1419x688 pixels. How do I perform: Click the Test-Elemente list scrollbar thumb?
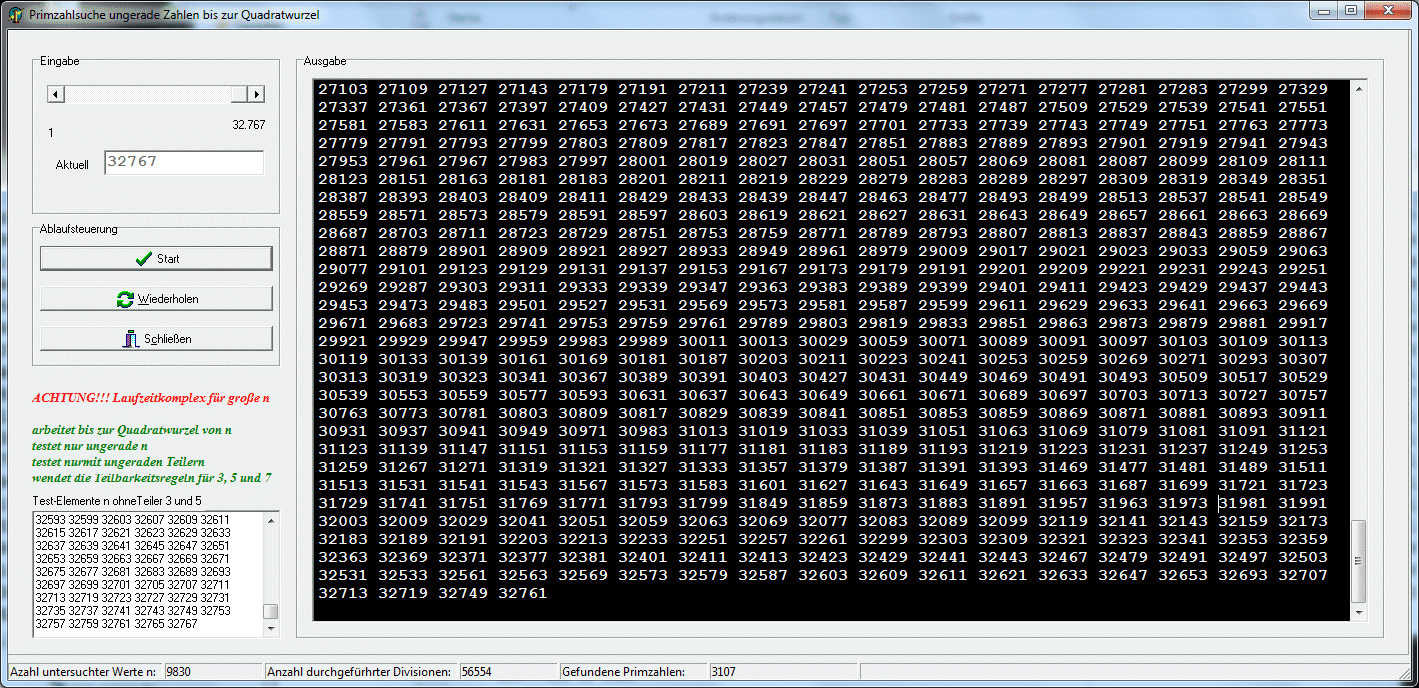tap(271, 611)
